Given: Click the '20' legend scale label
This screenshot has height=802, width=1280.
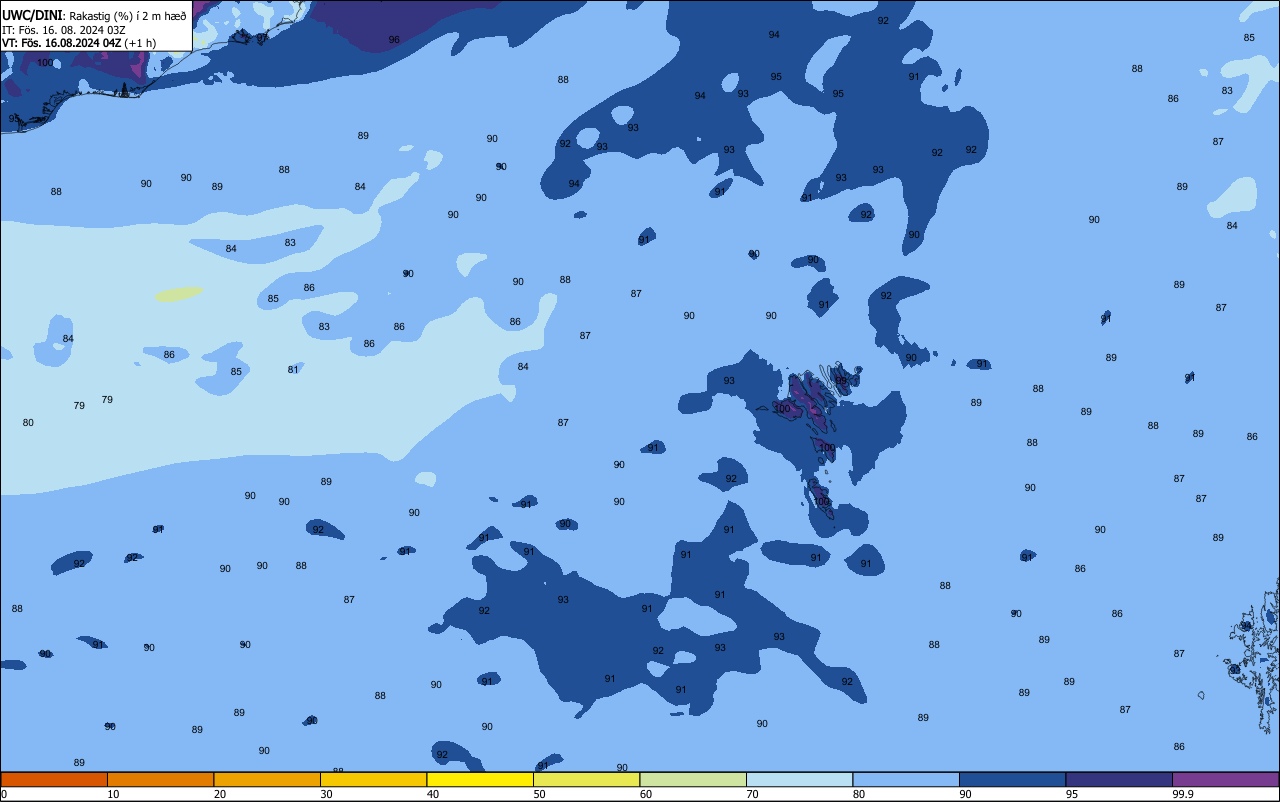Looking at the screenshot, I should 220,794.
